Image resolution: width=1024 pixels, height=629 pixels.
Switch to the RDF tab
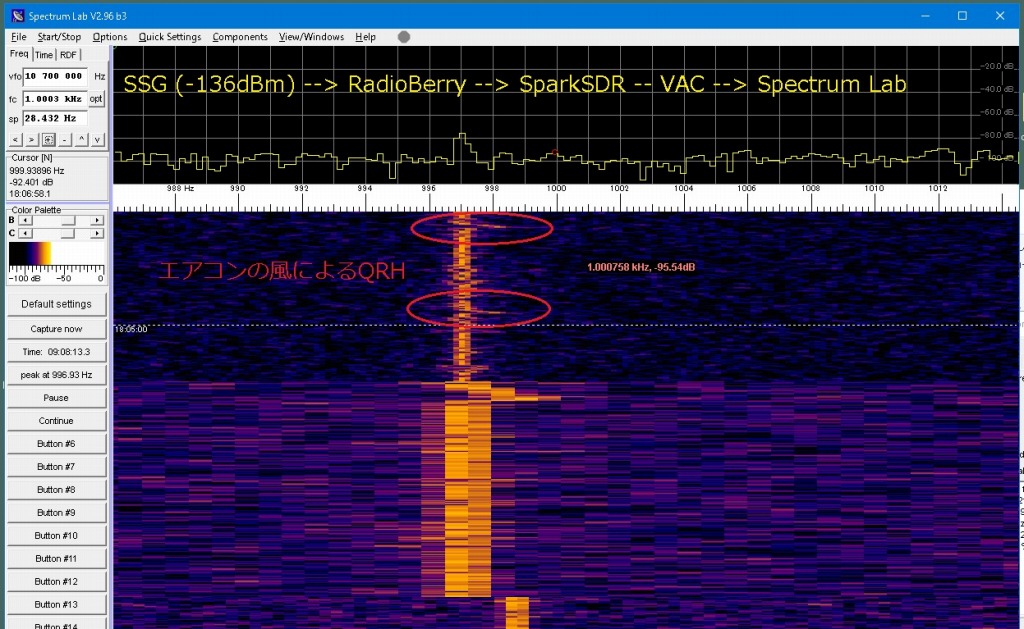(x=68, y=55)
